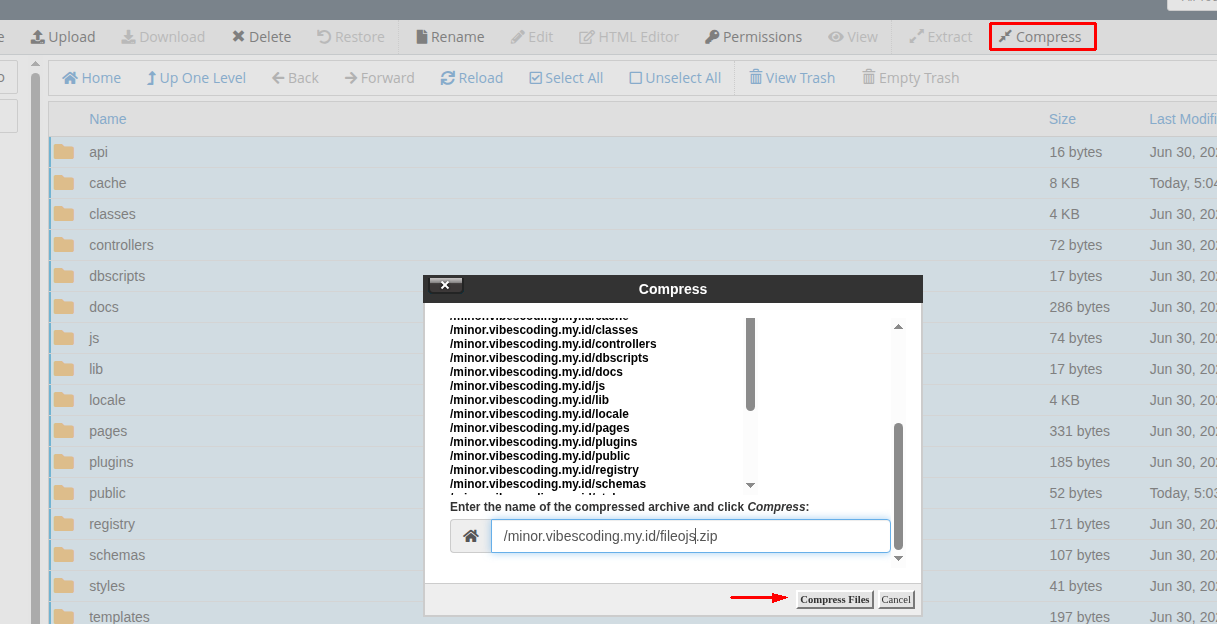The height and width of the screenshot is (624, 1217).
Task: Open the HTML Editor
Action: pos(629,37)
